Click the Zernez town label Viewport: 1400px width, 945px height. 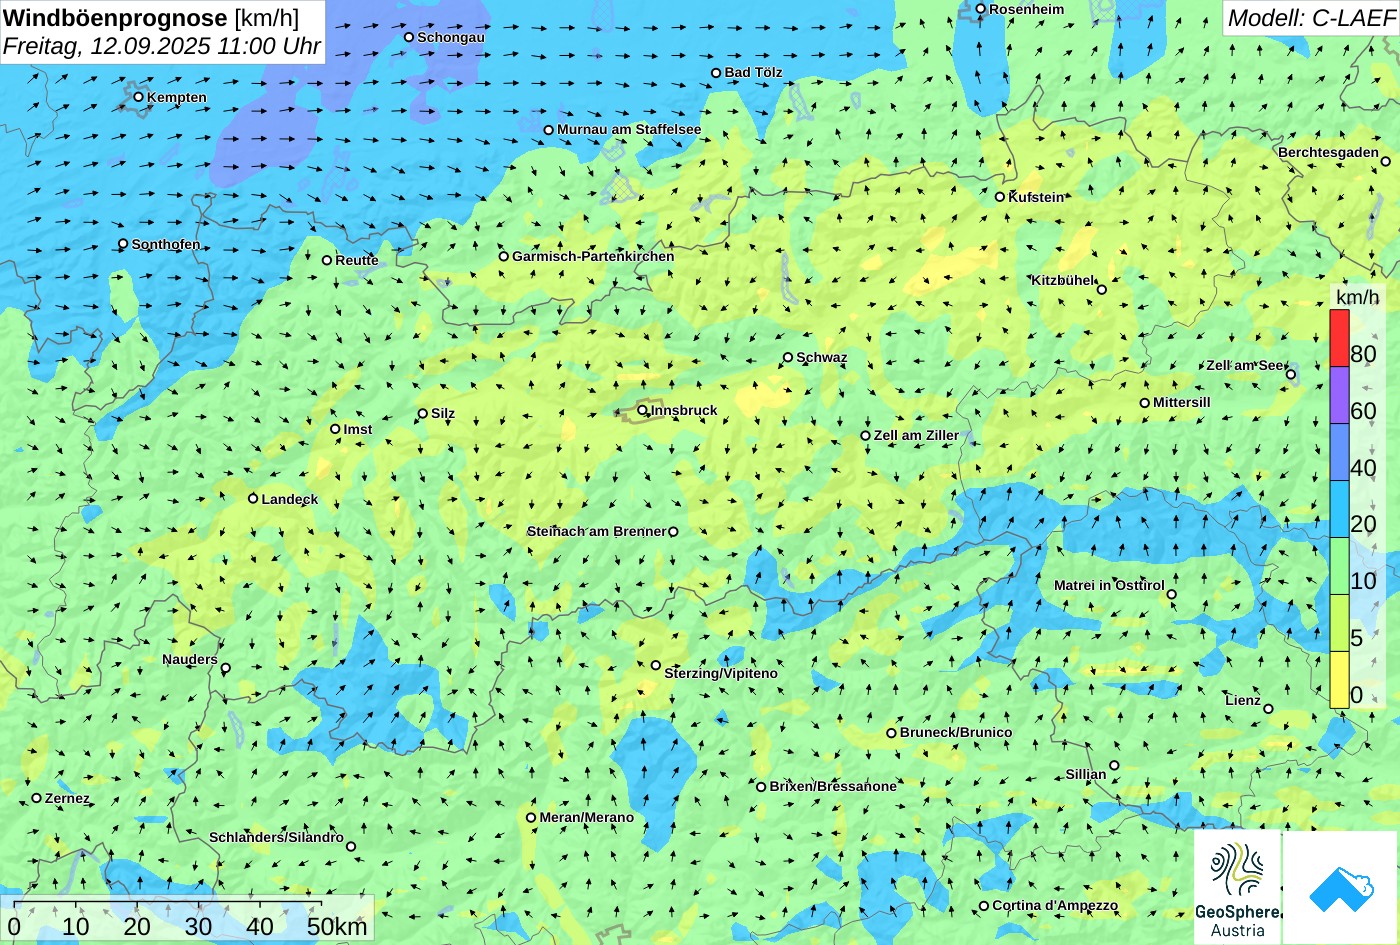point(67,798)
